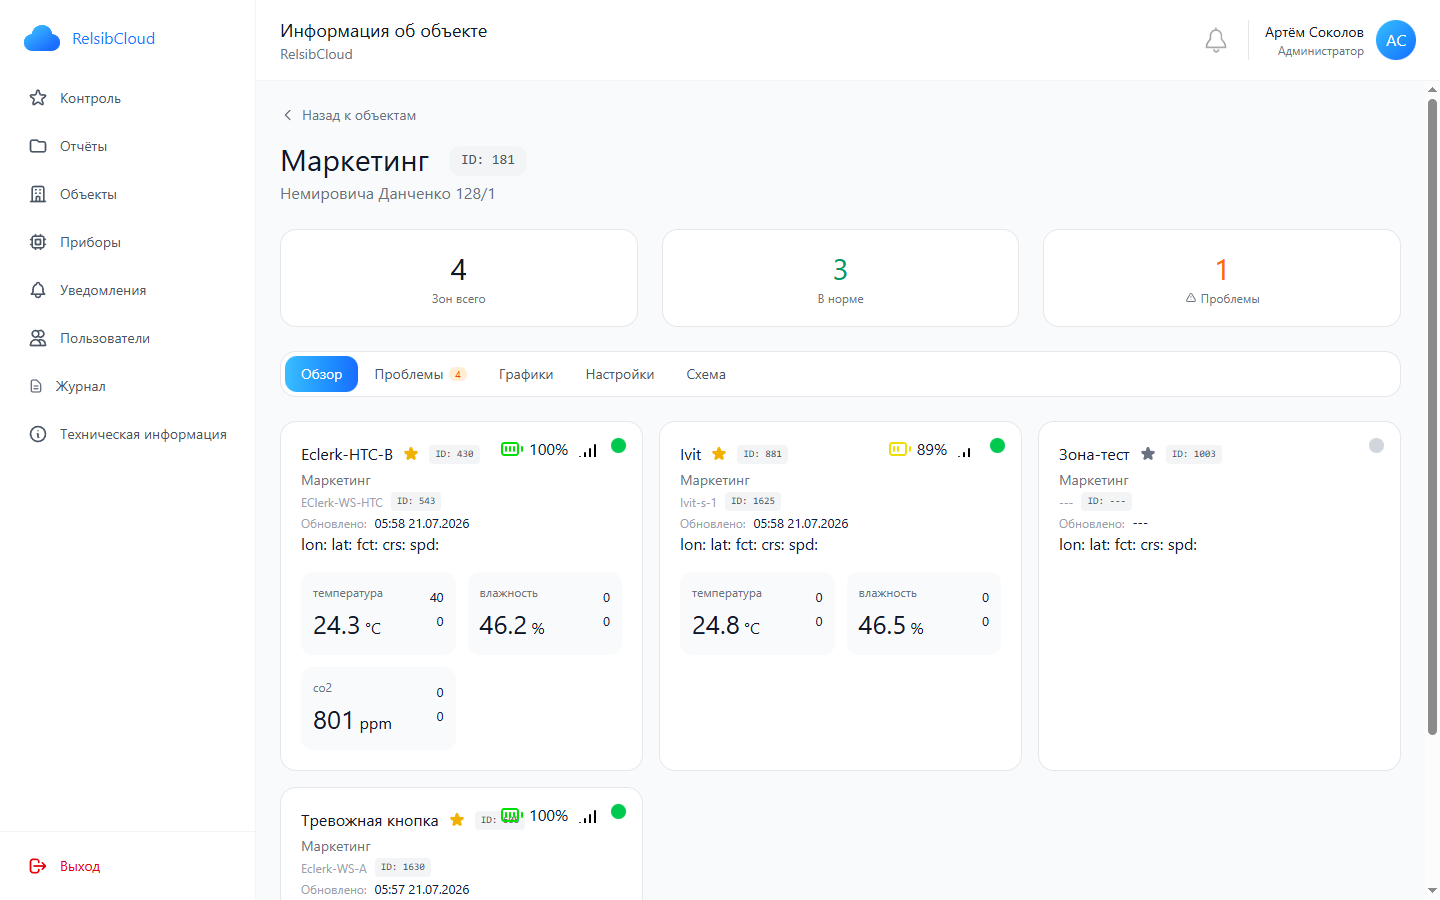Click the Артём Соколов user name

click(x=1314, y=32)
